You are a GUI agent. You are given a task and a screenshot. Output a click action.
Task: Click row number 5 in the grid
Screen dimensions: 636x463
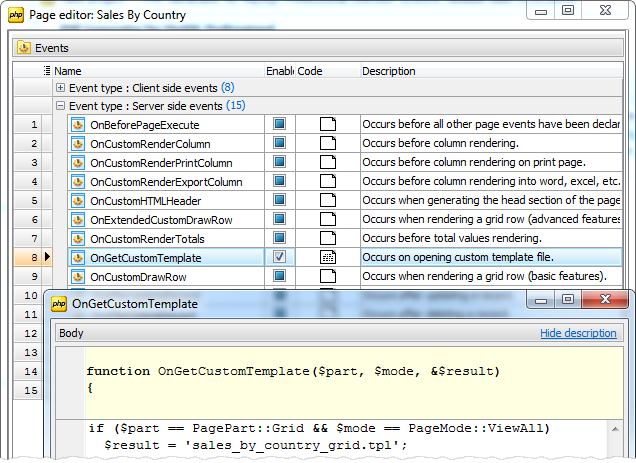(33, 200)
